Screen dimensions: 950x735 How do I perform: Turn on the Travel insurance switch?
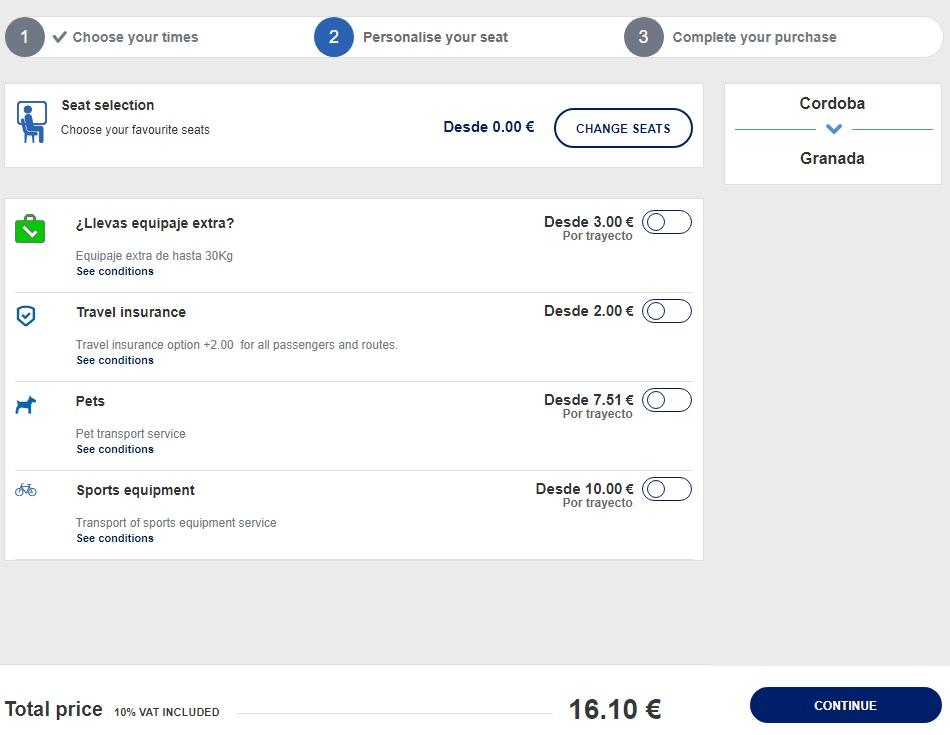666,311
